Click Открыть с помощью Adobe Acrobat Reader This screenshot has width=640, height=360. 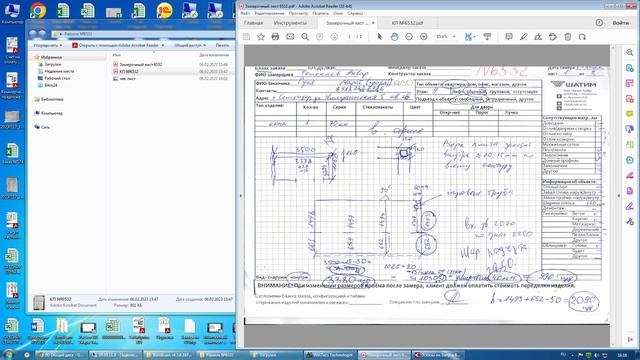[x=116, y=45]
